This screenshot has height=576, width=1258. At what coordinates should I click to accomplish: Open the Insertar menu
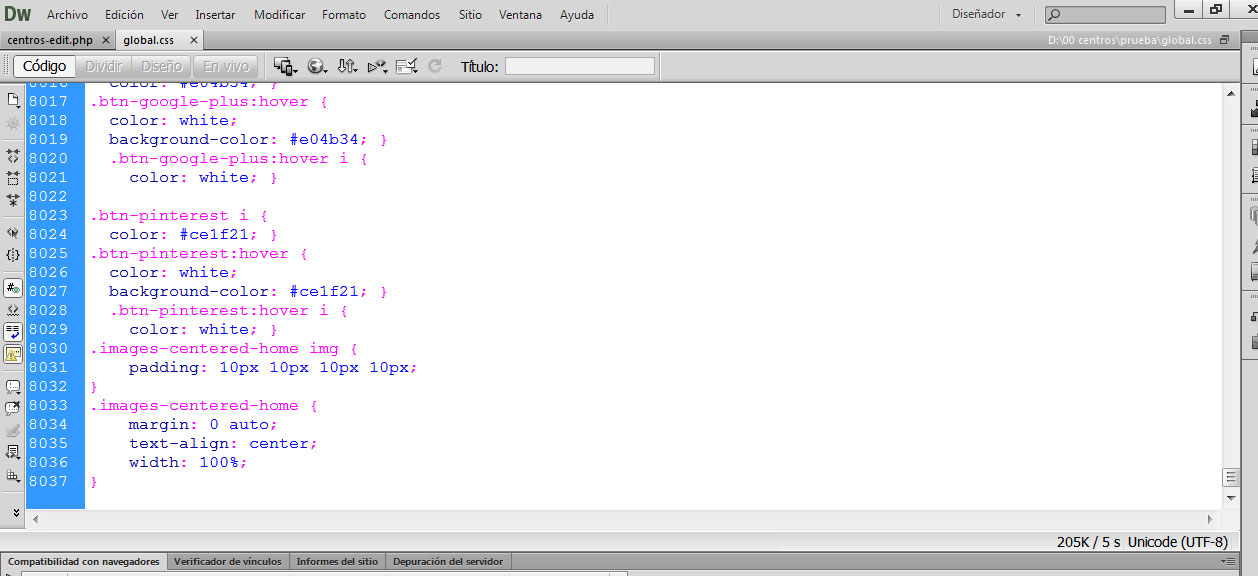coord(216,15)
